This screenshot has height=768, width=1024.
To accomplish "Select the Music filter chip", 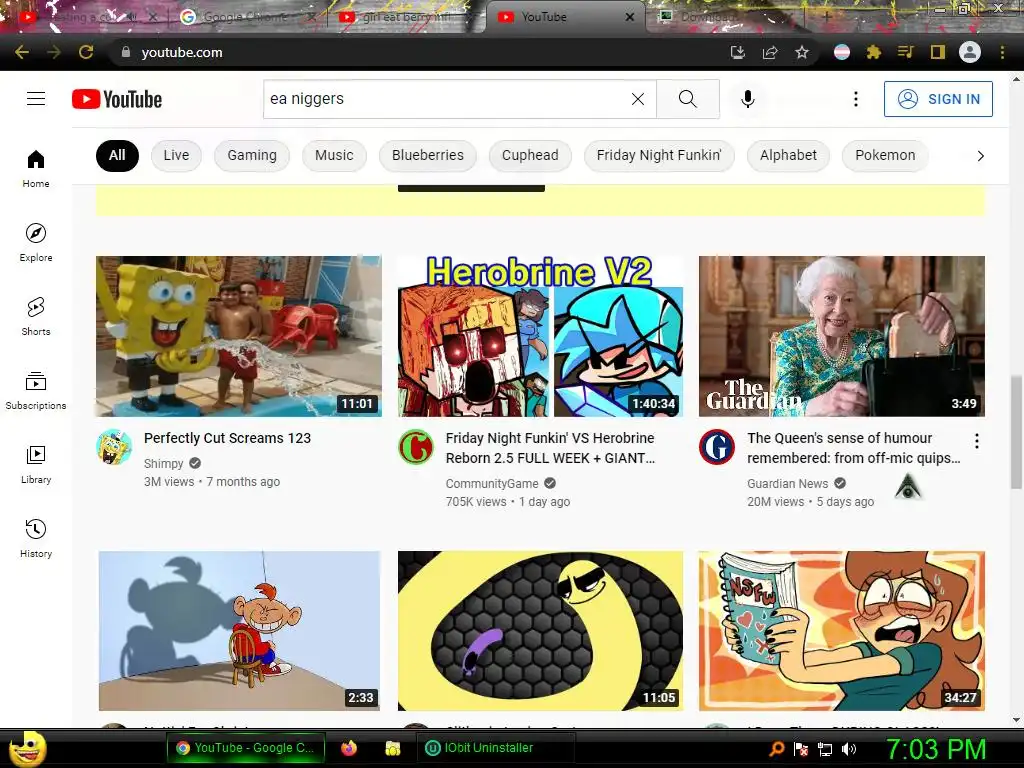I will [x=334, y=155].
